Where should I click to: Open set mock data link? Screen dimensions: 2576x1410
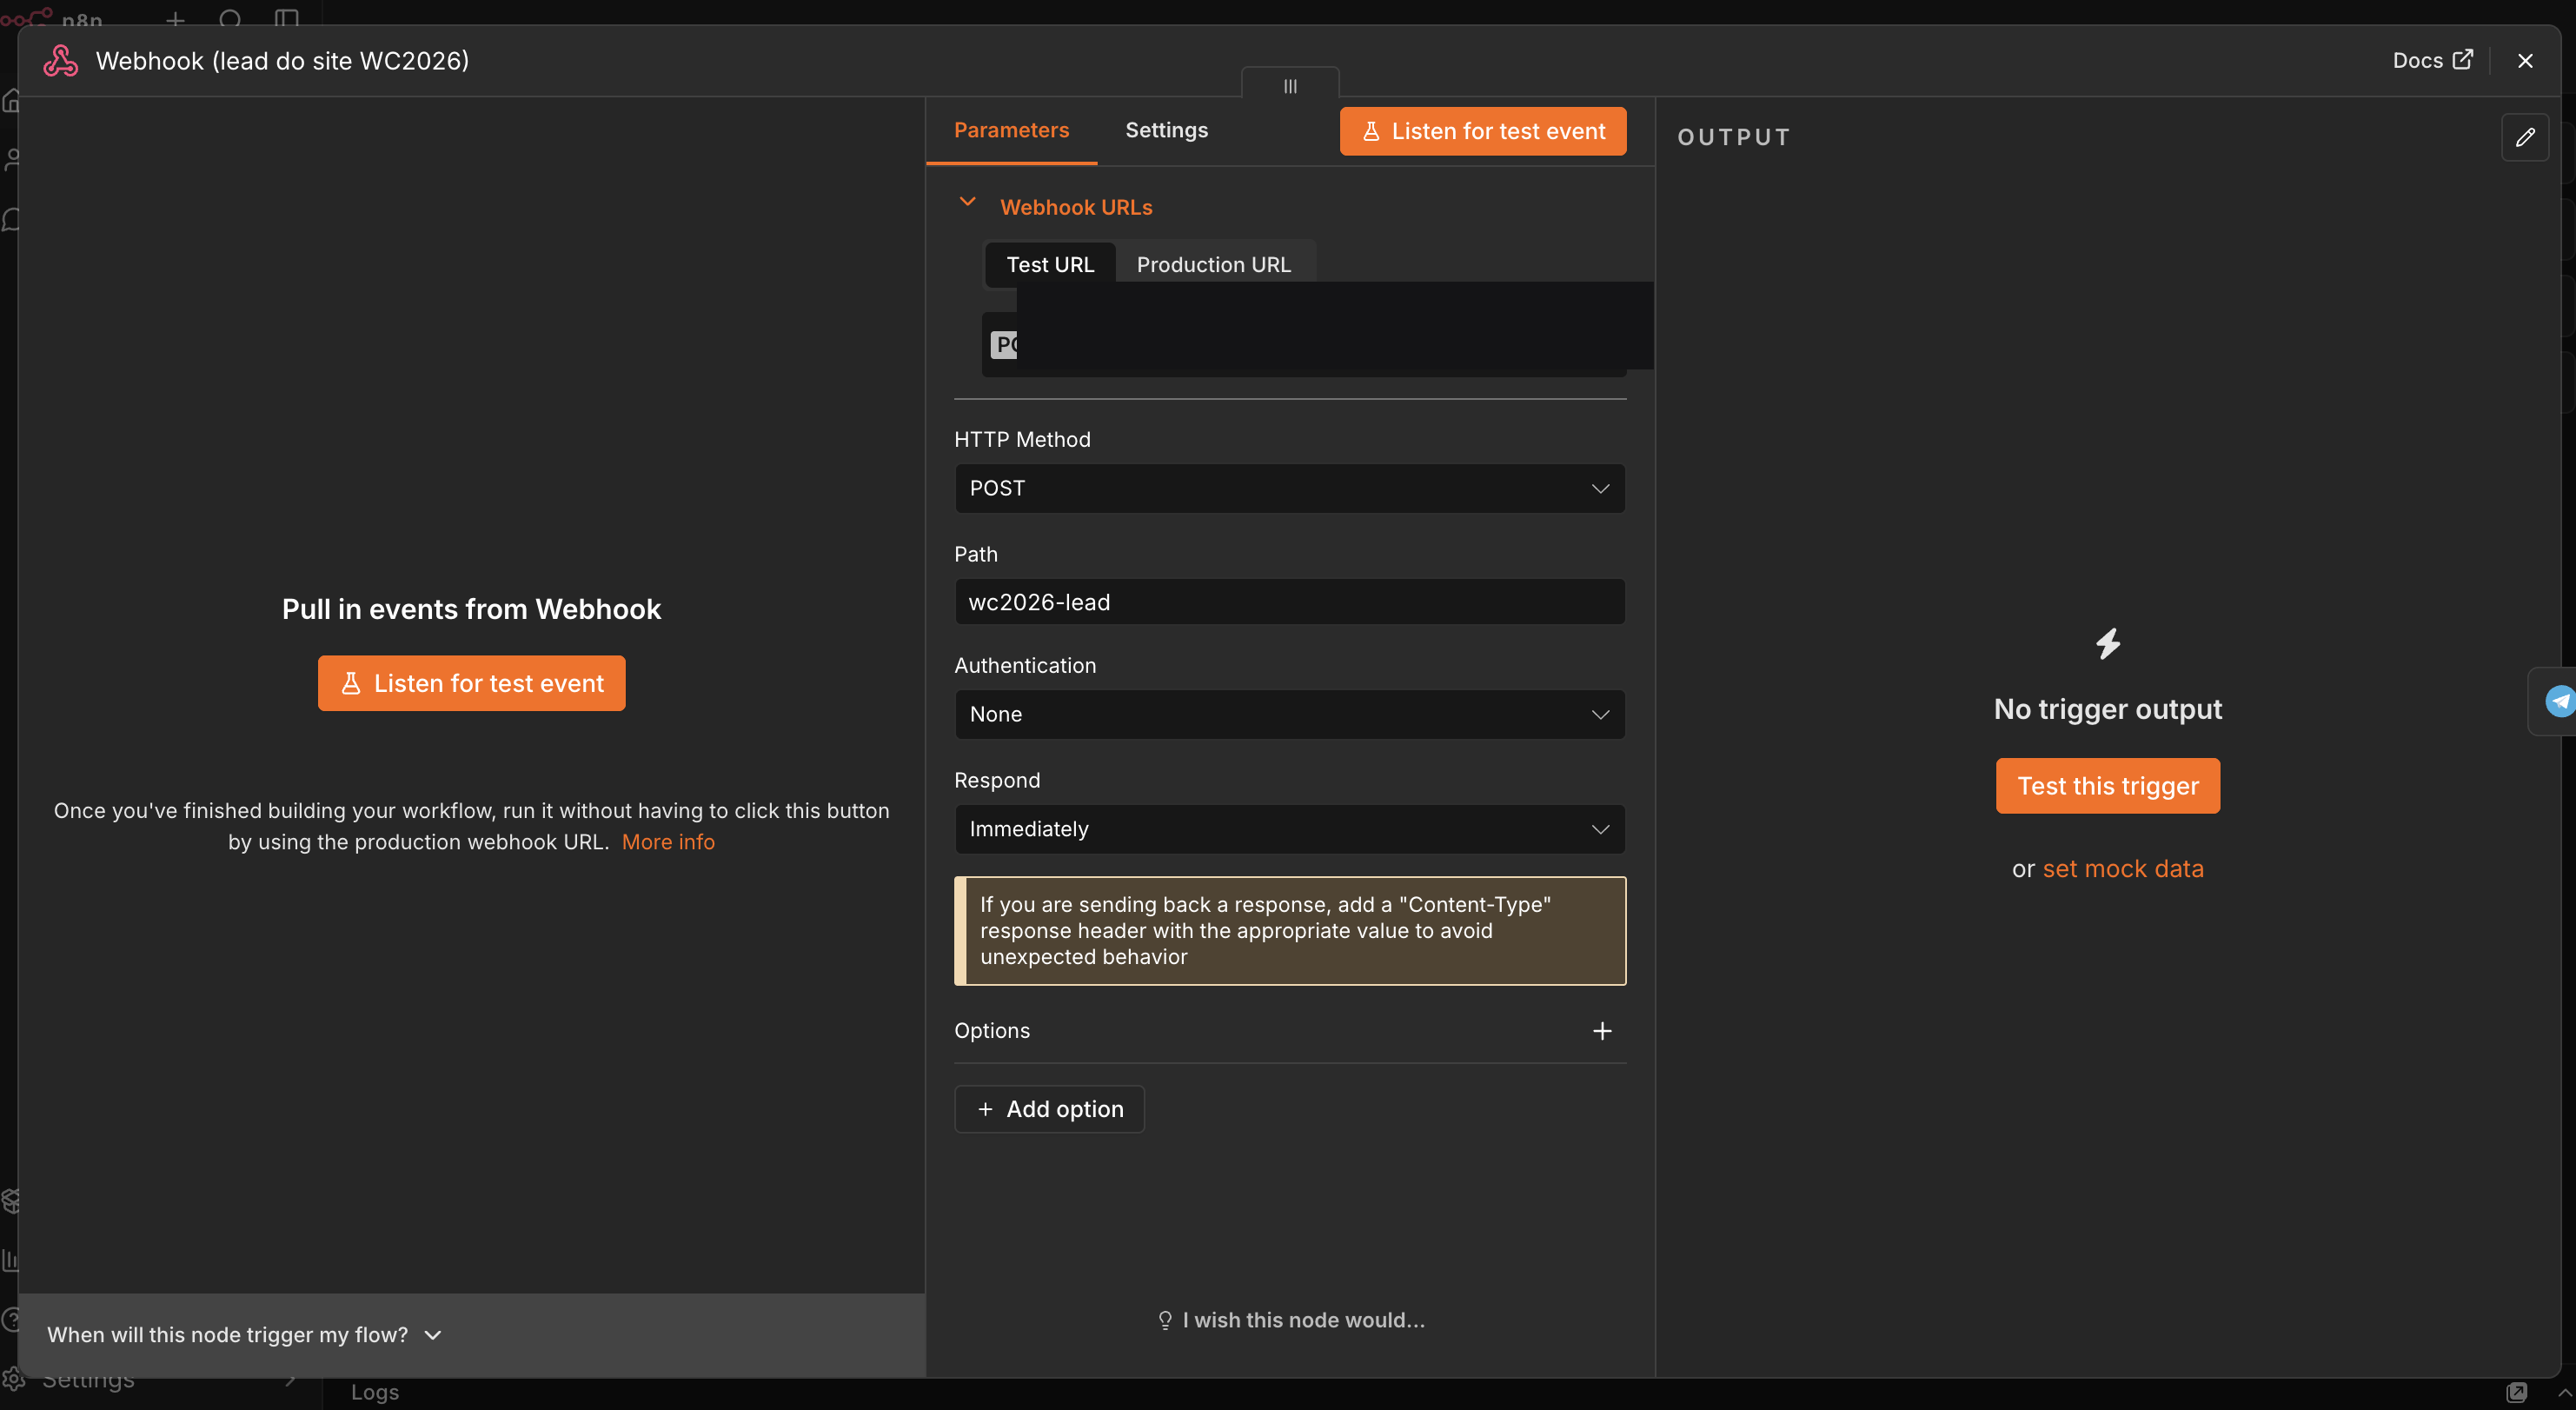pyautogui.click(x=2122, y=868)
